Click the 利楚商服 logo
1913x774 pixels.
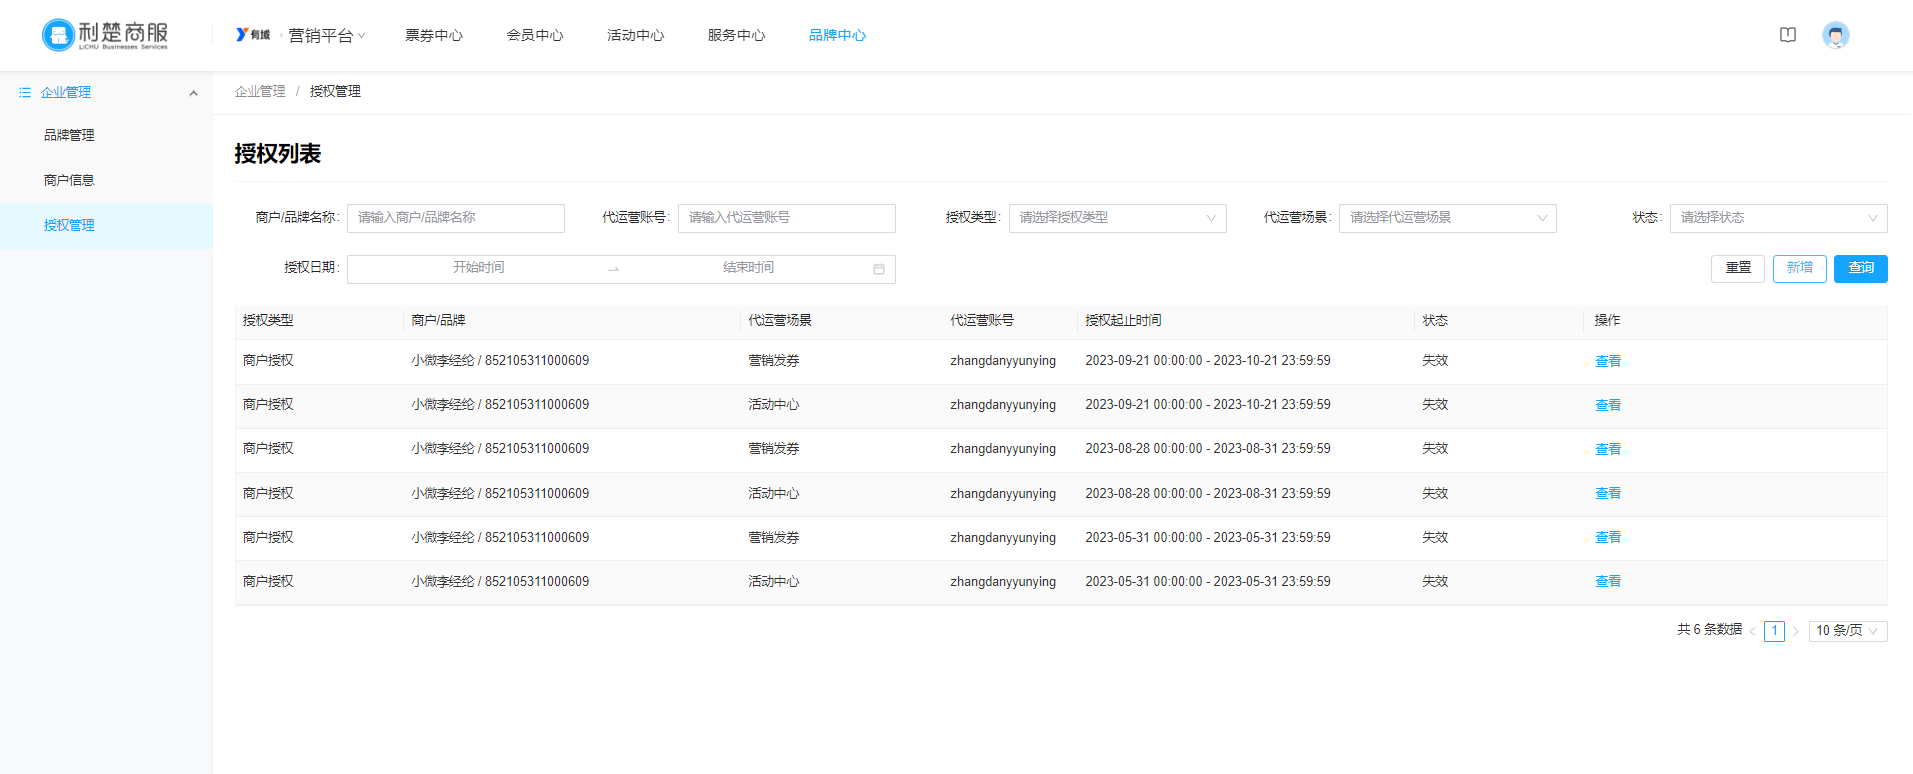click(x=105, y=35)
